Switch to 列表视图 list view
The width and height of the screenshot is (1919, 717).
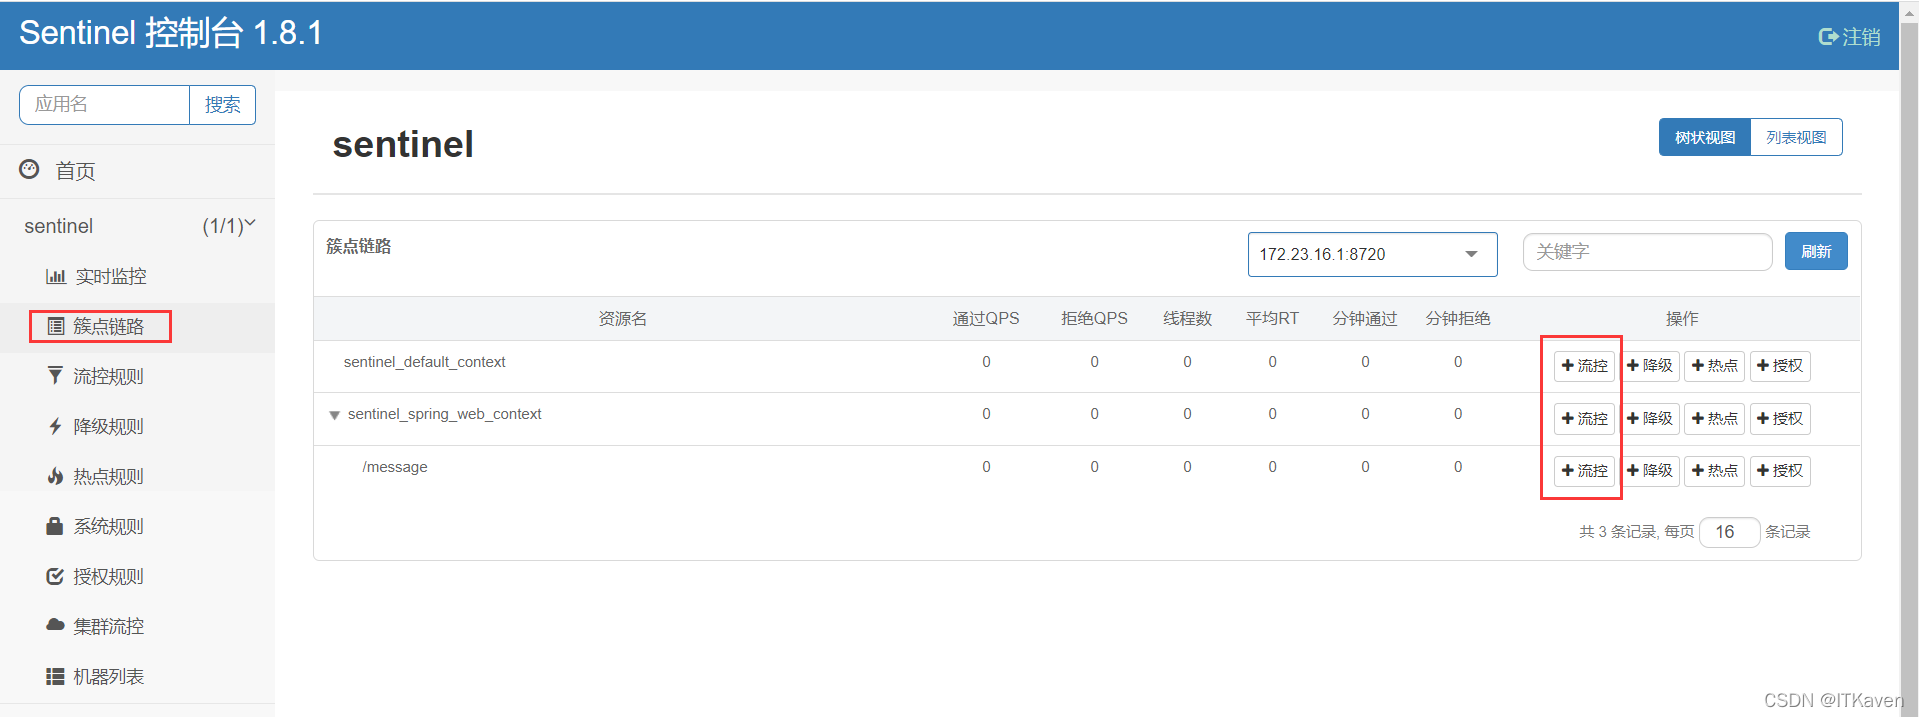1796,137
